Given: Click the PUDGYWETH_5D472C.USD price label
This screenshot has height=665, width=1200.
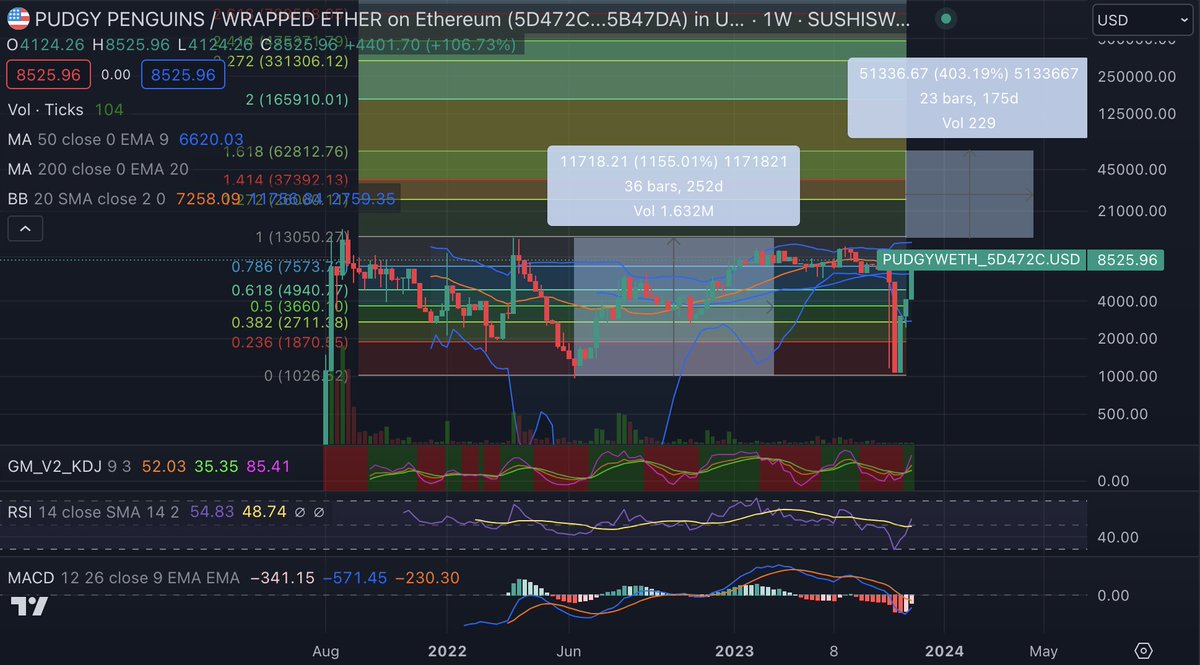Looking at the screenshot, I should coord(981,259).
